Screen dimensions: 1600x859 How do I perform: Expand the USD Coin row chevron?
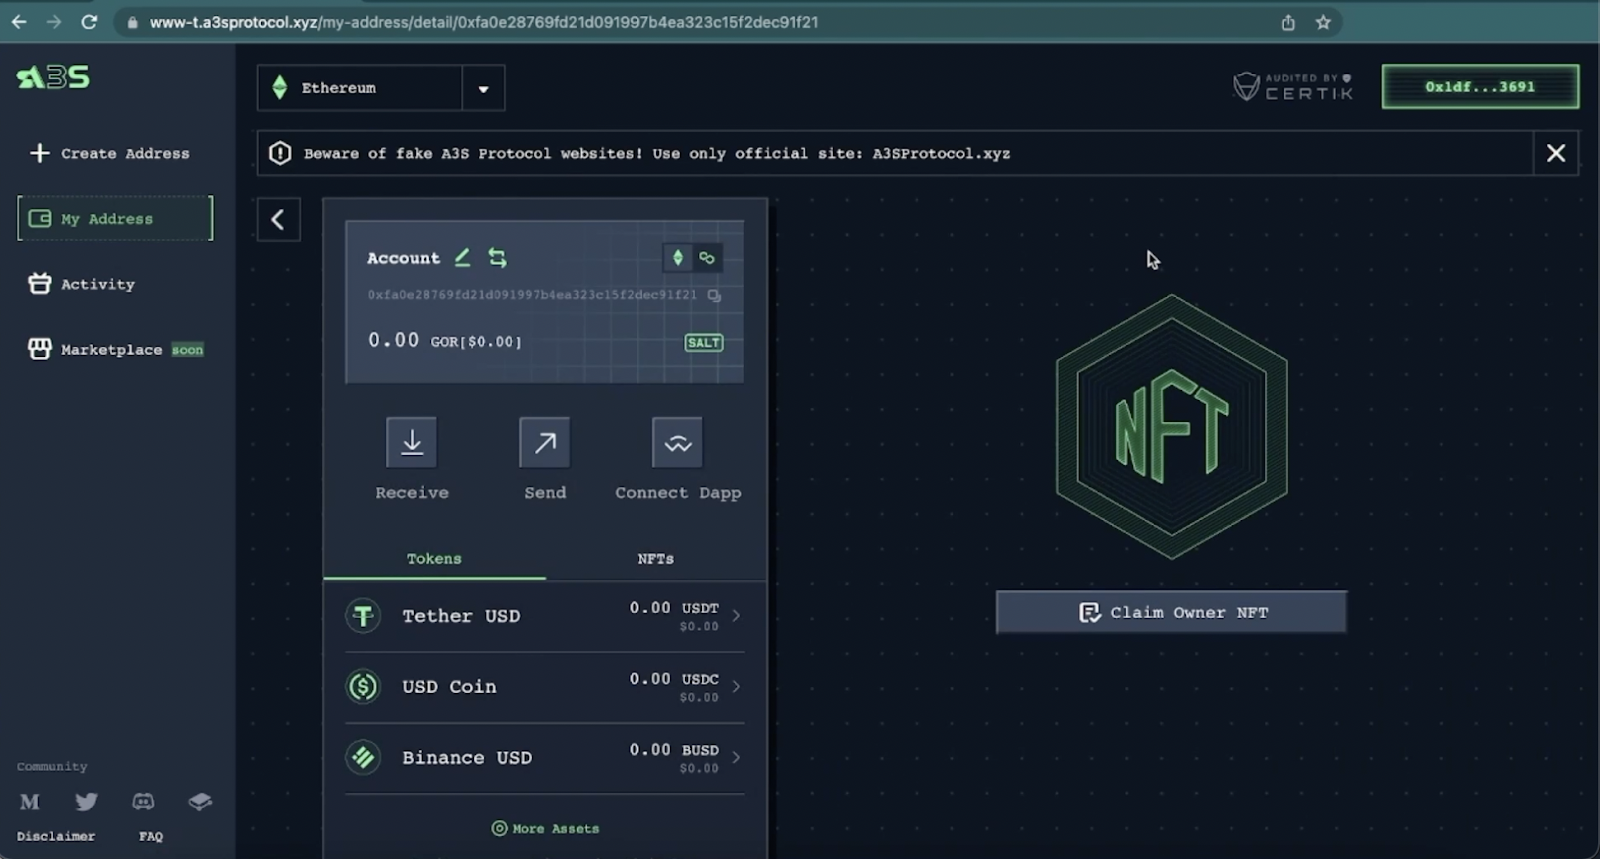pos(736,687)
